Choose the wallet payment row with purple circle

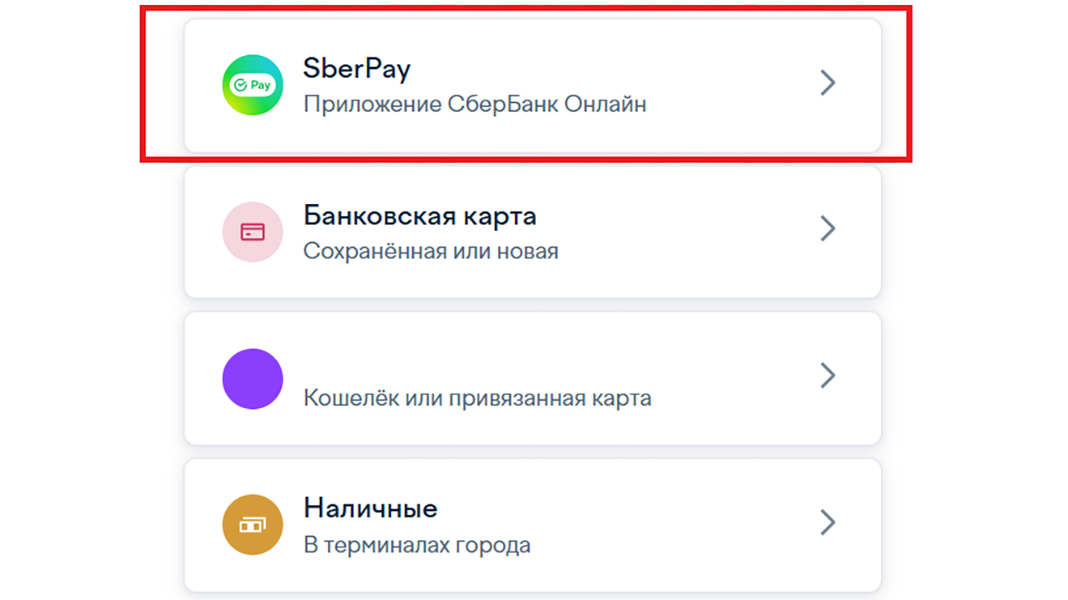click(533, 379)
